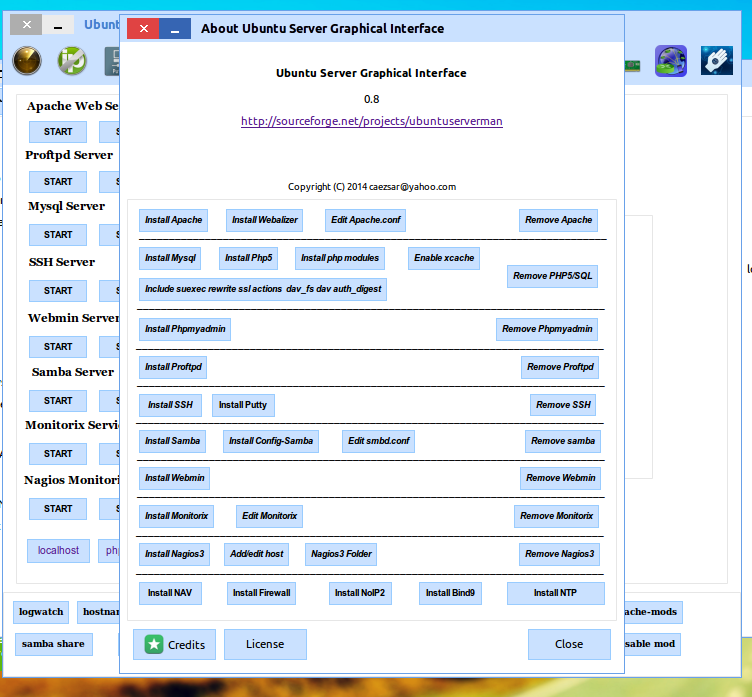The width and height of the screenshot is (752, 697).
Task: Open Edit smbd.conf
Action: pyautogui.click(x=378, y=441)
